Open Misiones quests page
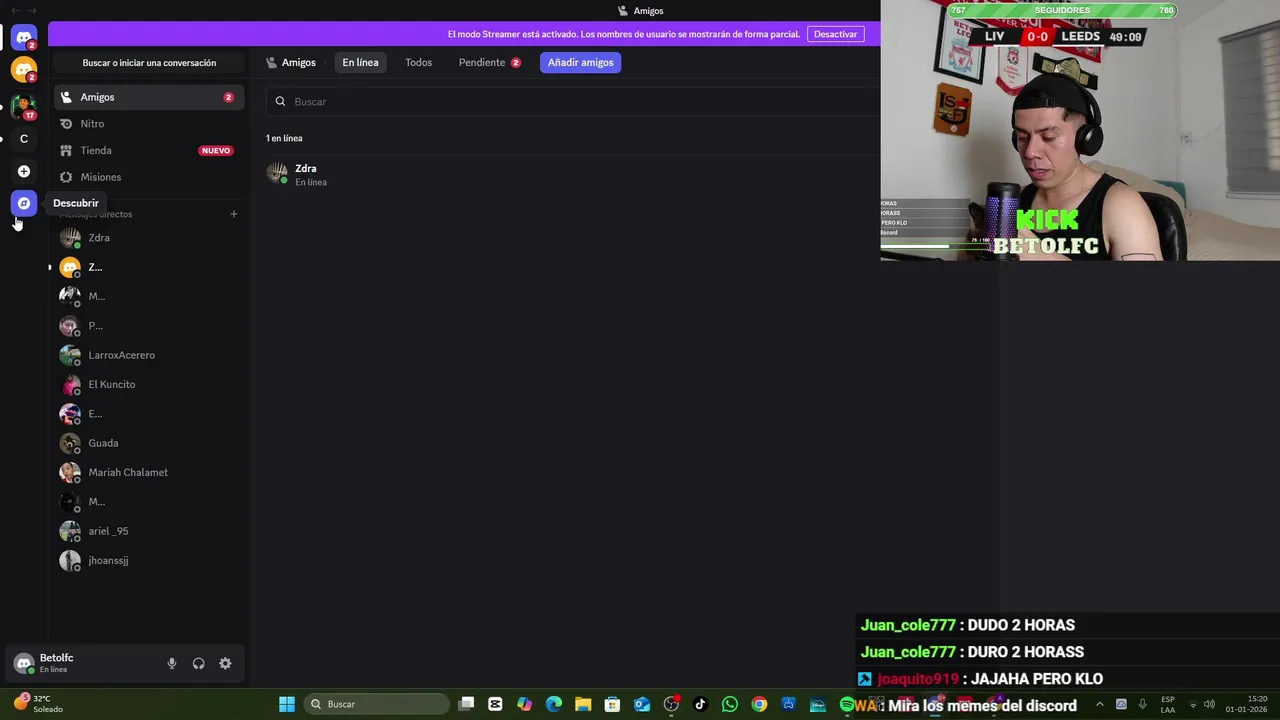This screenshot has height=720, width=1280. coord(148,177)
